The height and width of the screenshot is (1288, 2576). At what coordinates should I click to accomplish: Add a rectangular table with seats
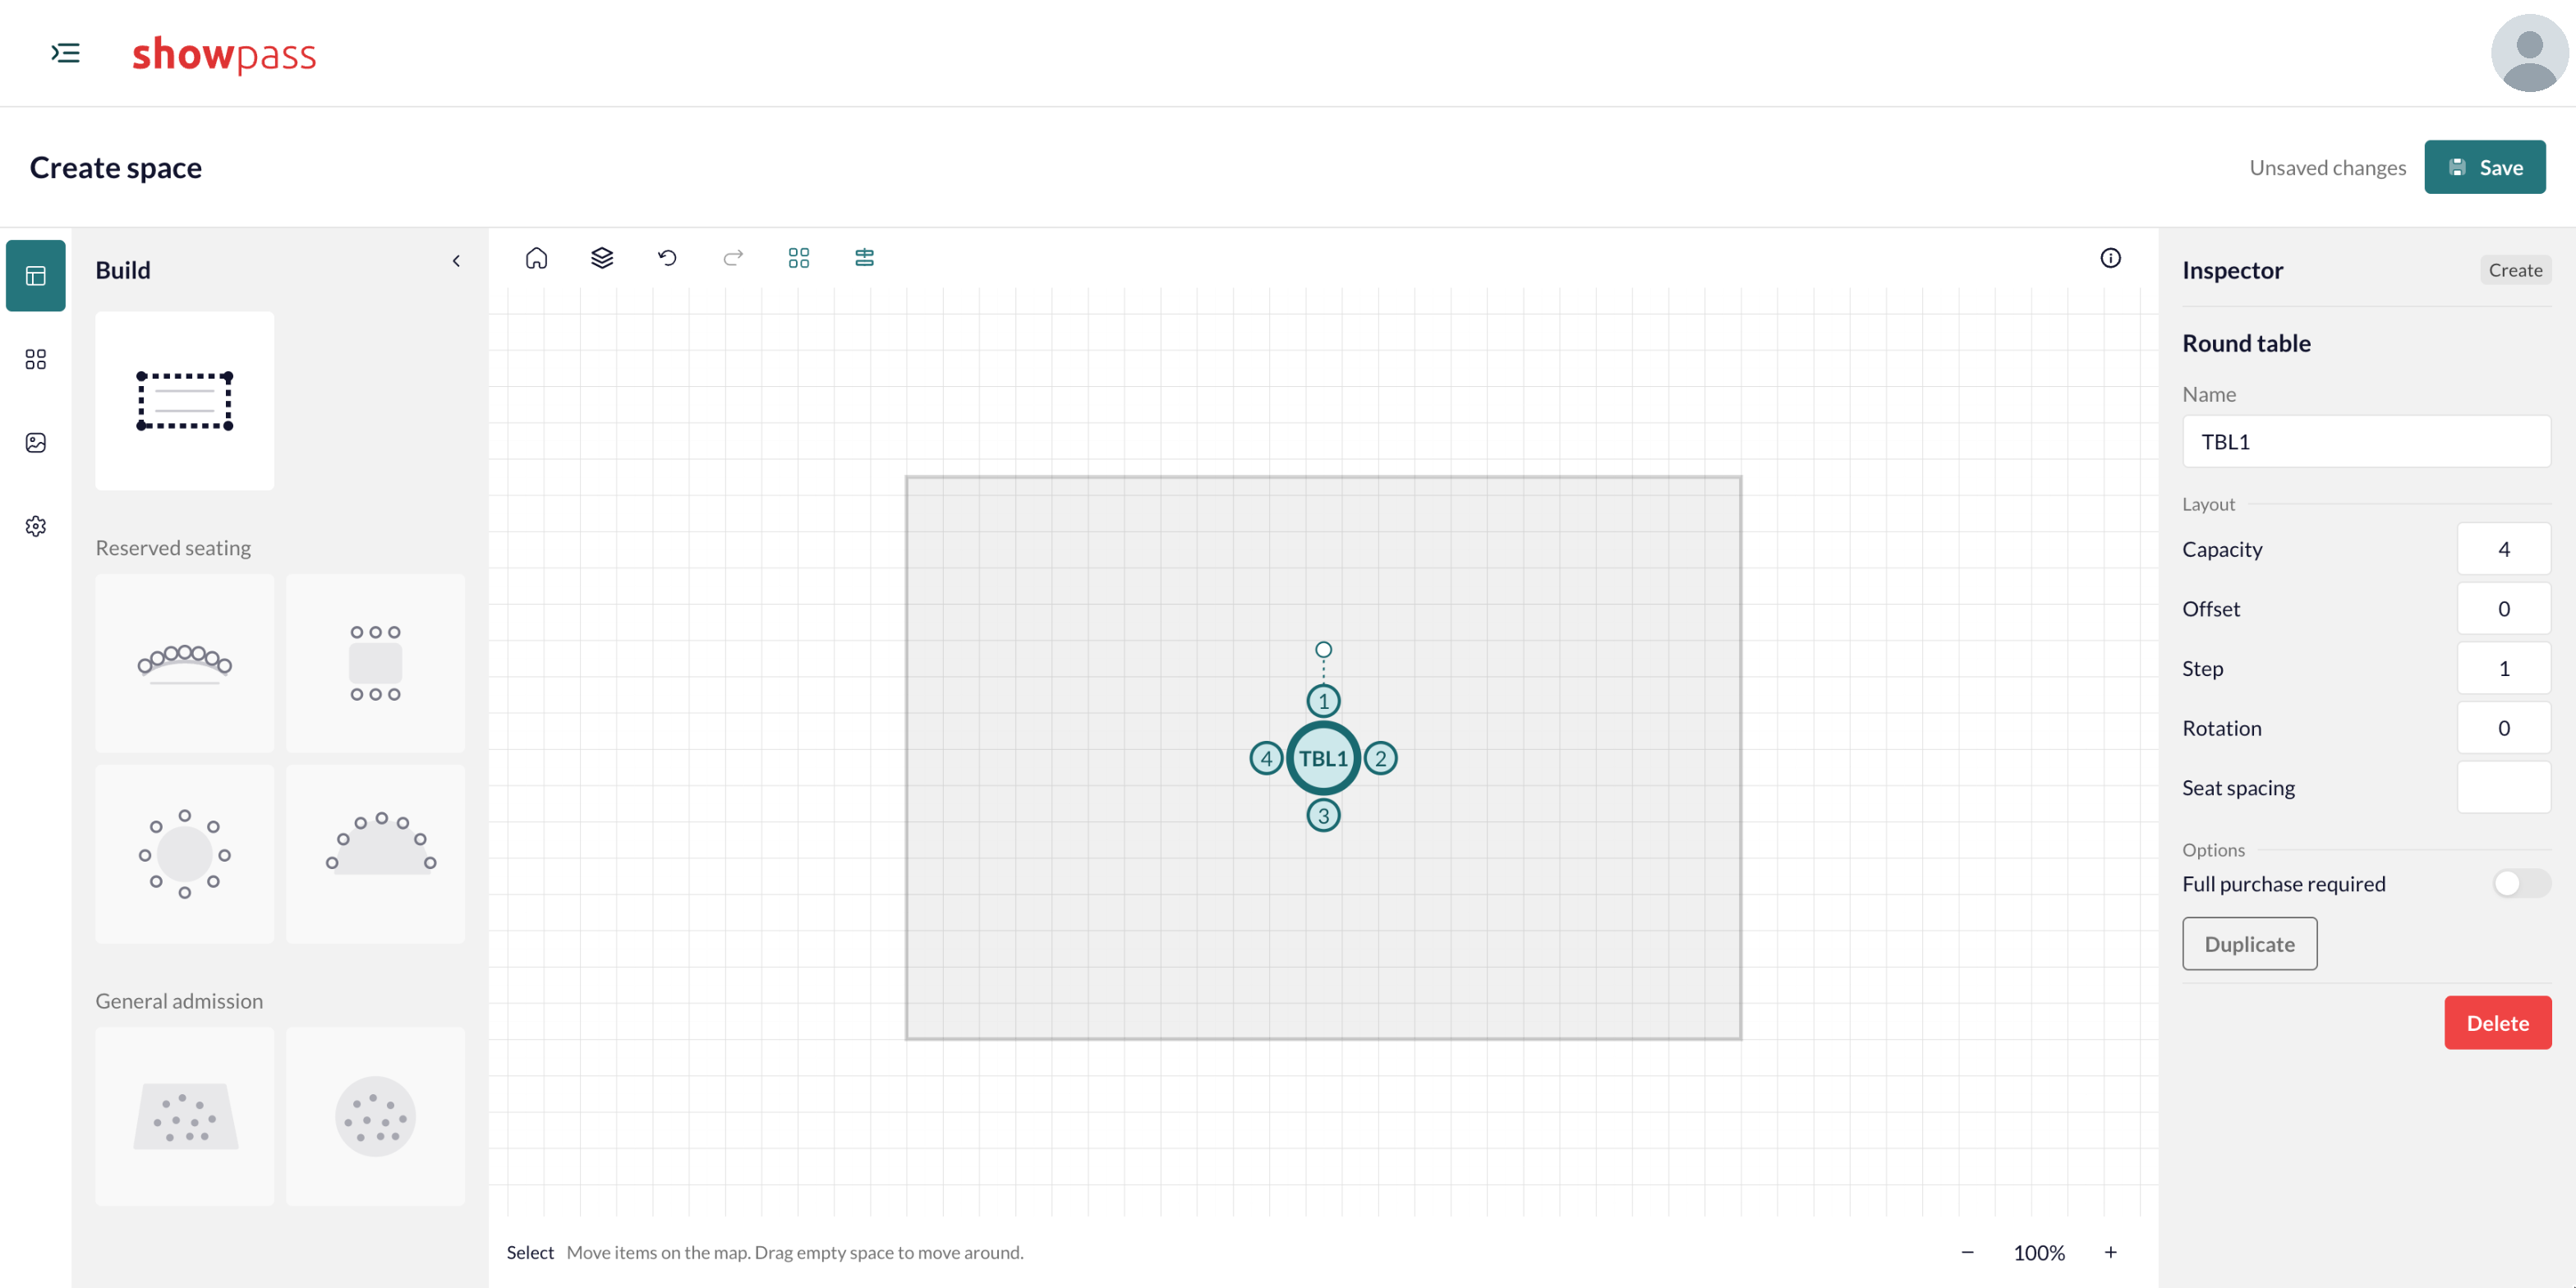[x=375, y=663]
